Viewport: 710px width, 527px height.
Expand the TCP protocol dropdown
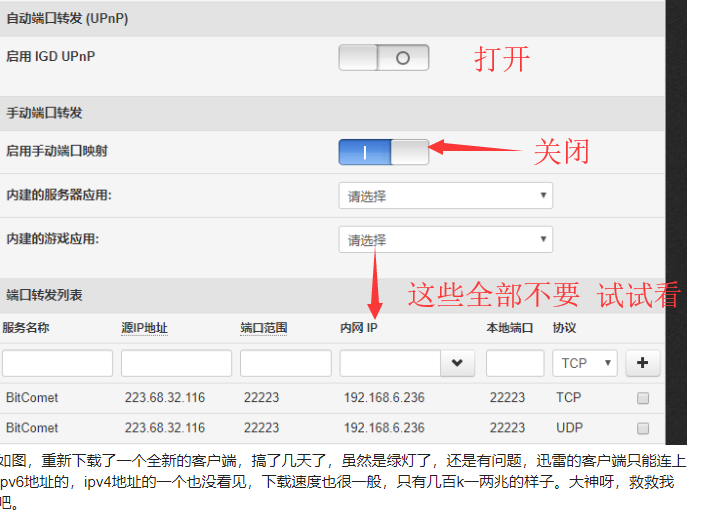585,363
